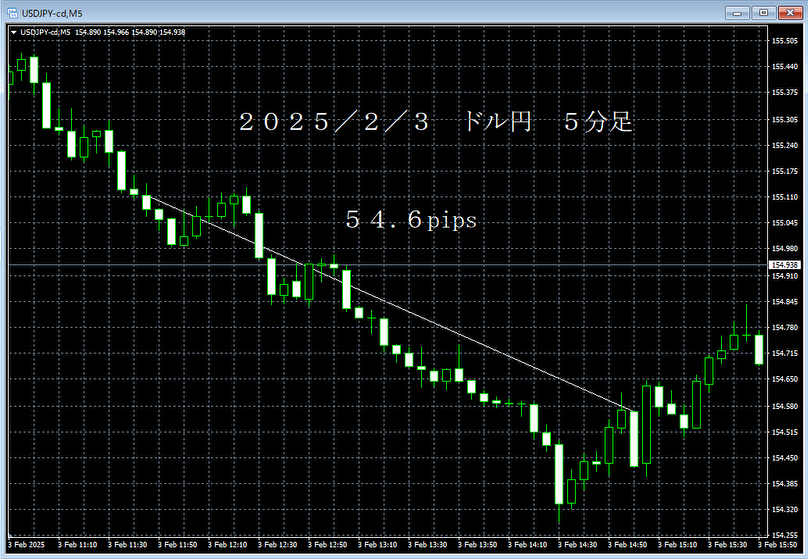Screen dimensions: 808x559
Task: Click the USDJPY-cd,M5 title bar text
Action: tap(52, 13)
